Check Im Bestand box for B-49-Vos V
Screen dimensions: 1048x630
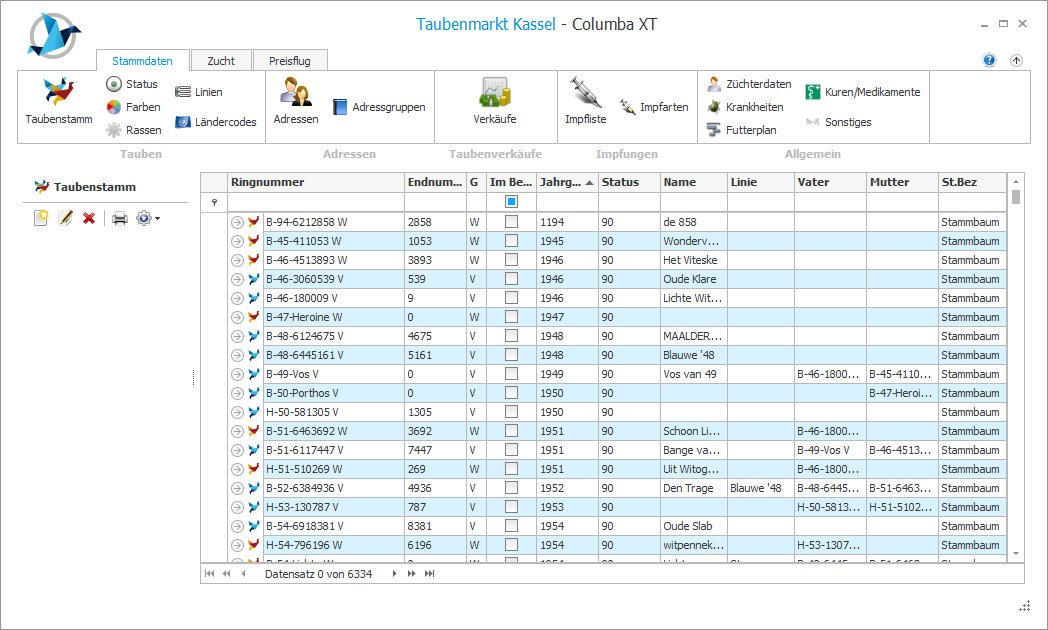(x=511, y=374)
